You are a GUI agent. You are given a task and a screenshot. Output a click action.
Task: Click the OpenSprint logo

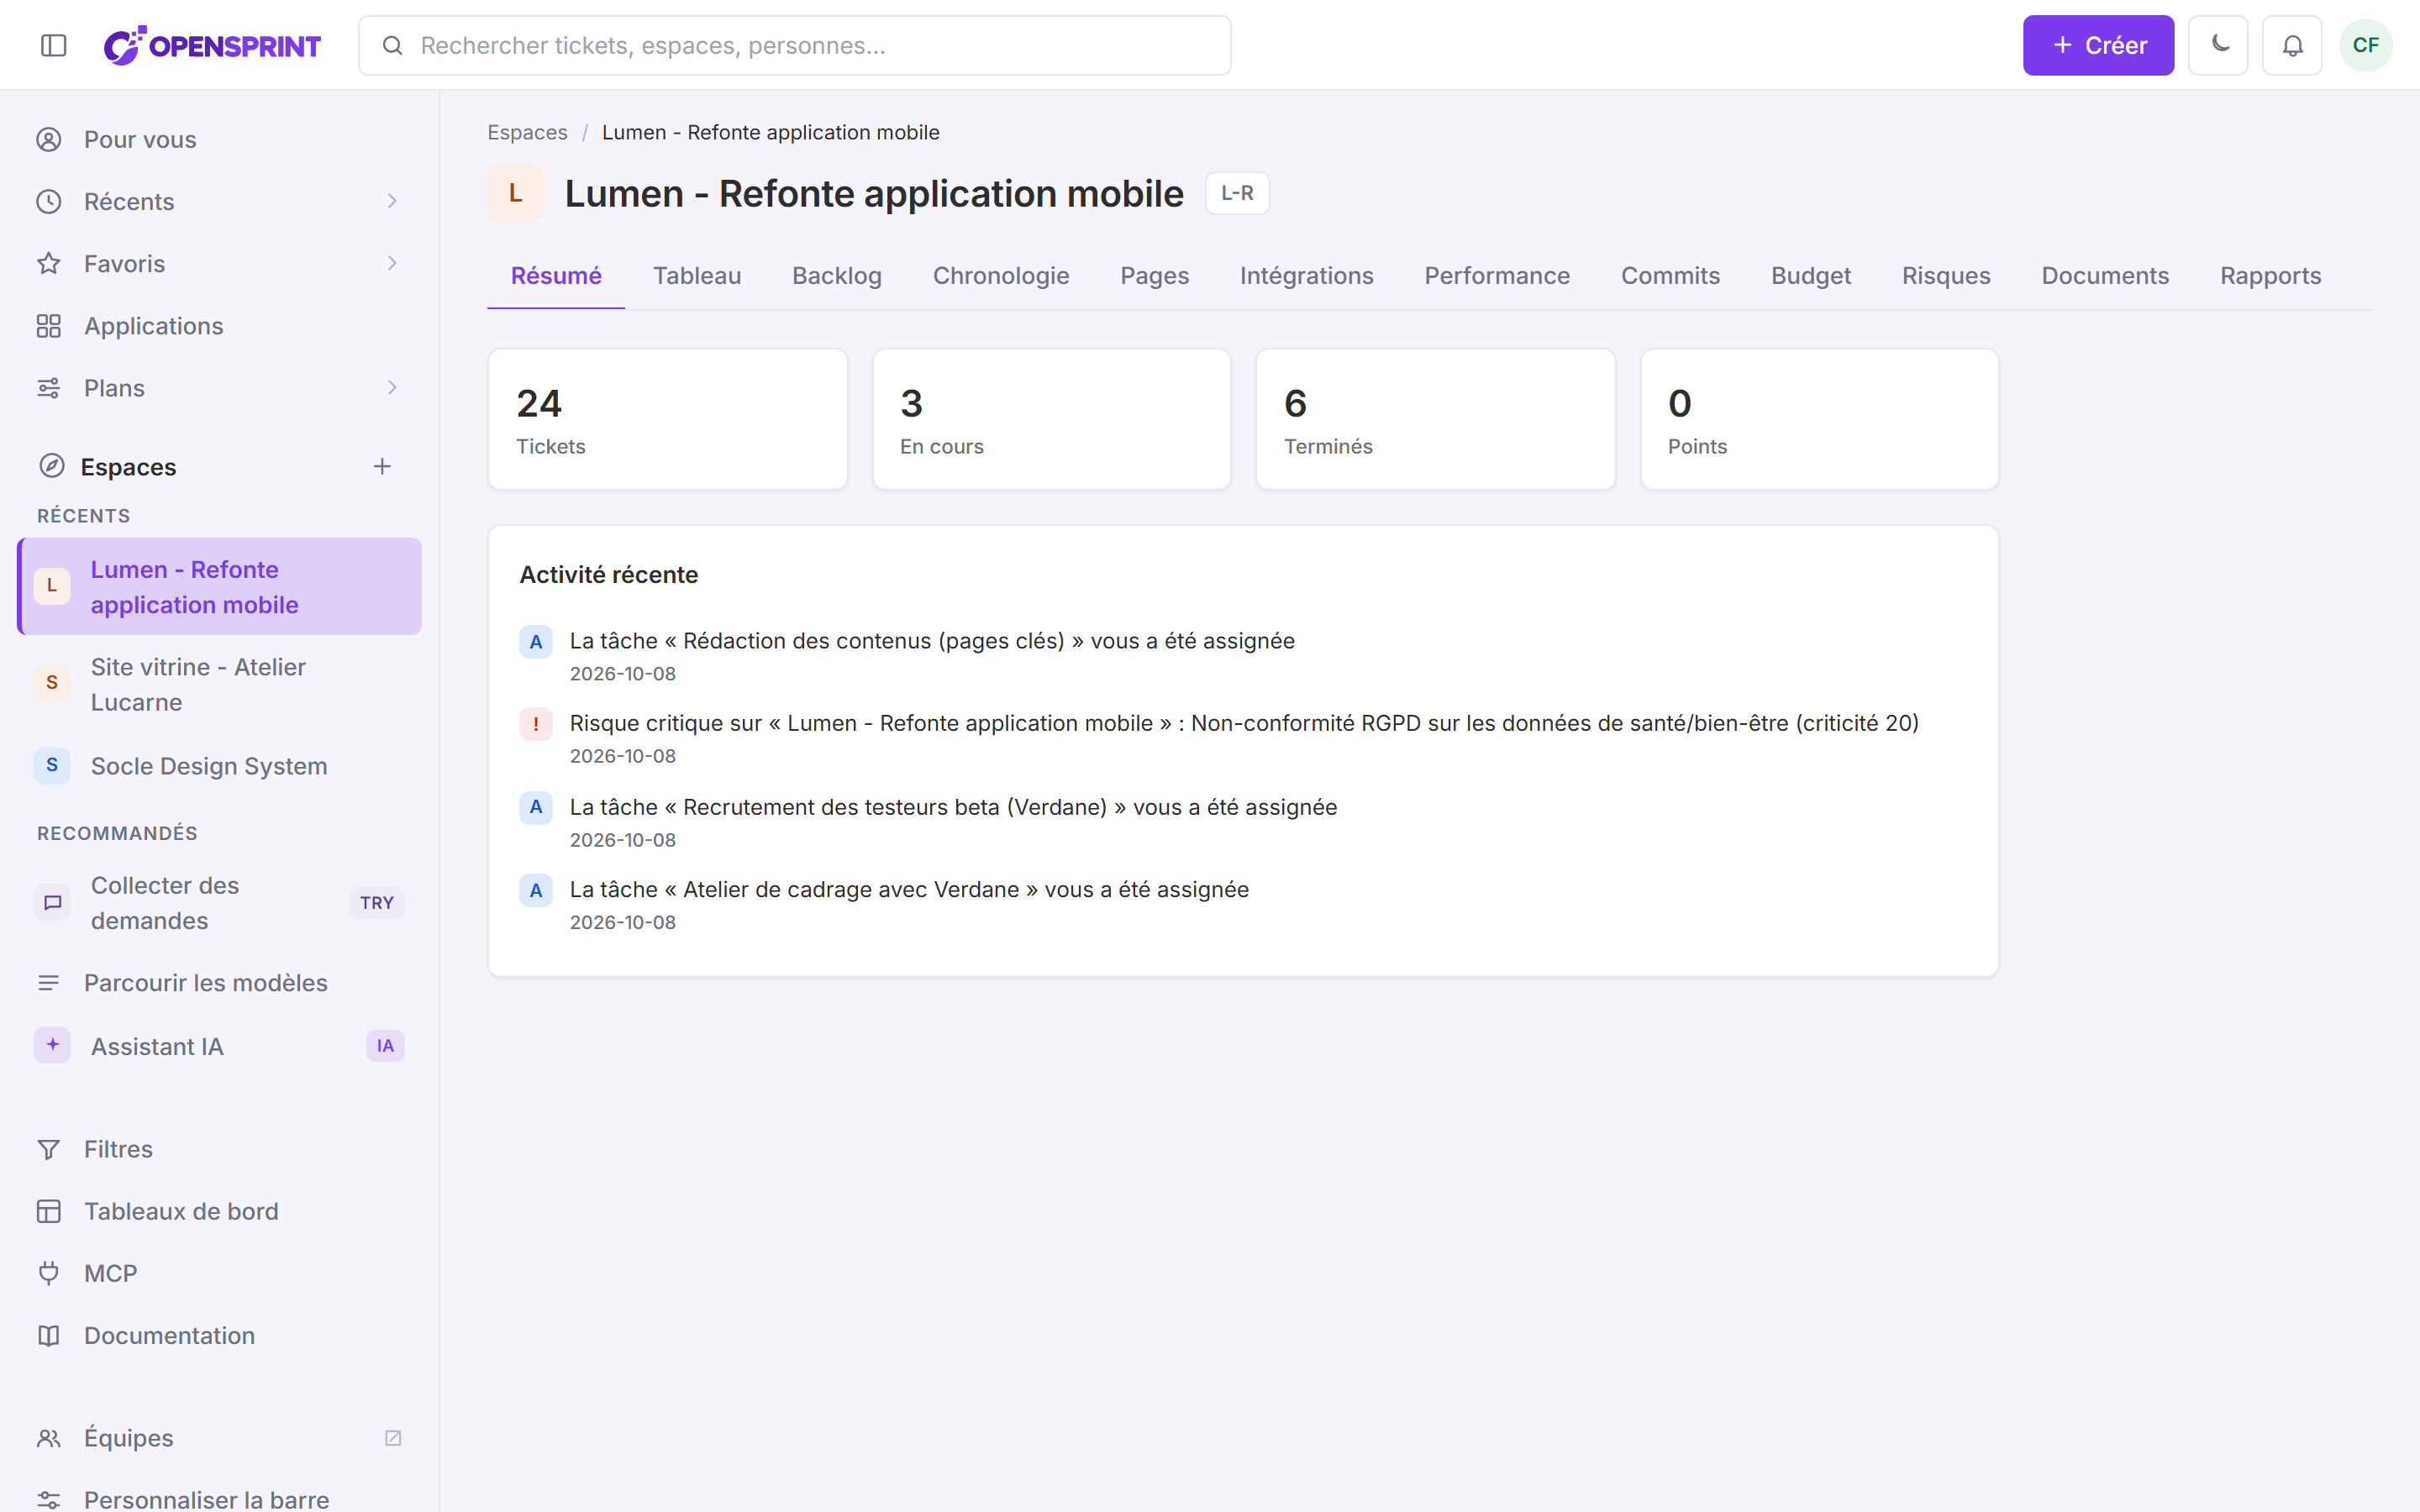[x=212, y=45]
